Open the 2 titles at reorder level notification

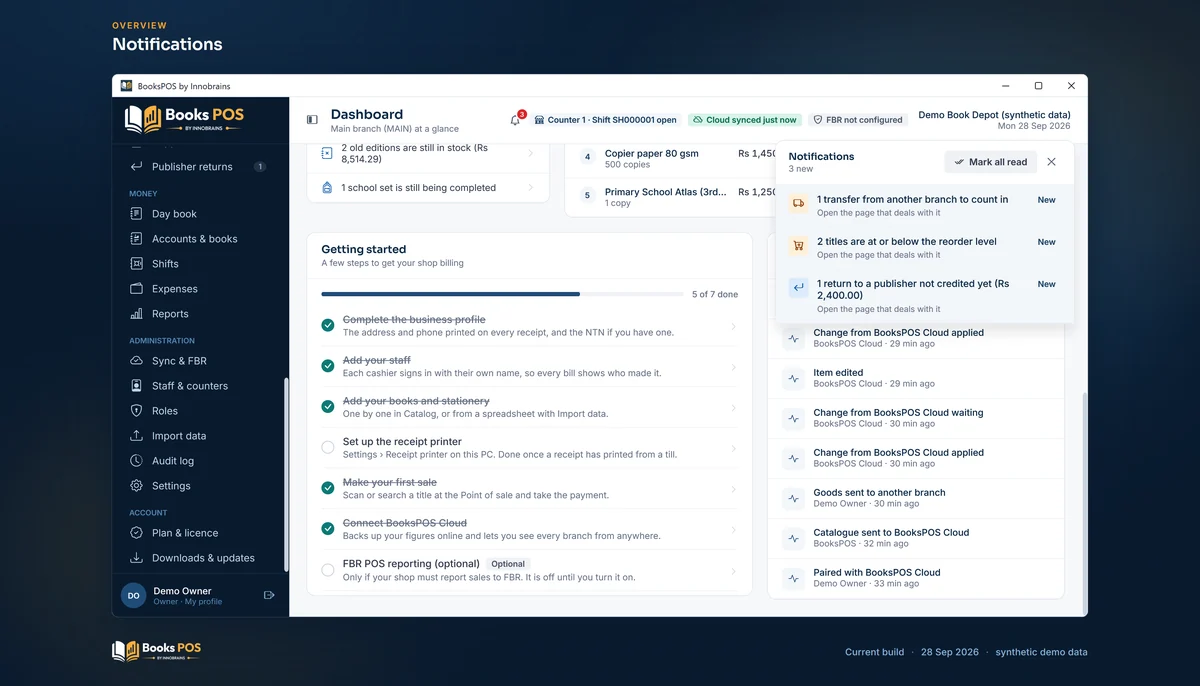pos(924,247)
